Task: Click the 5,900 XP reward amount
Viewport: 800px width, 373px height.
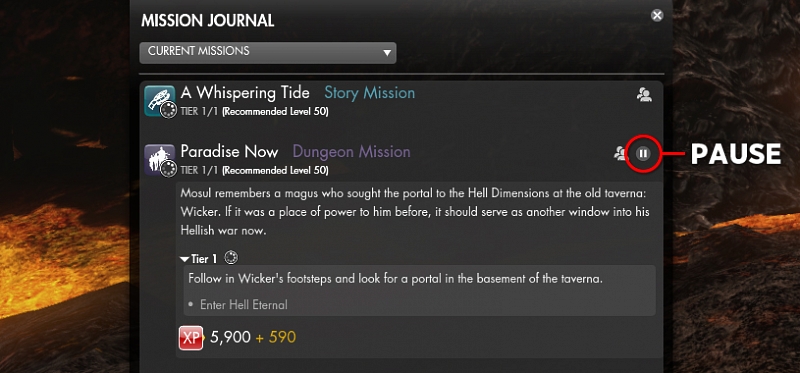Action: click(x=231, y=337)
